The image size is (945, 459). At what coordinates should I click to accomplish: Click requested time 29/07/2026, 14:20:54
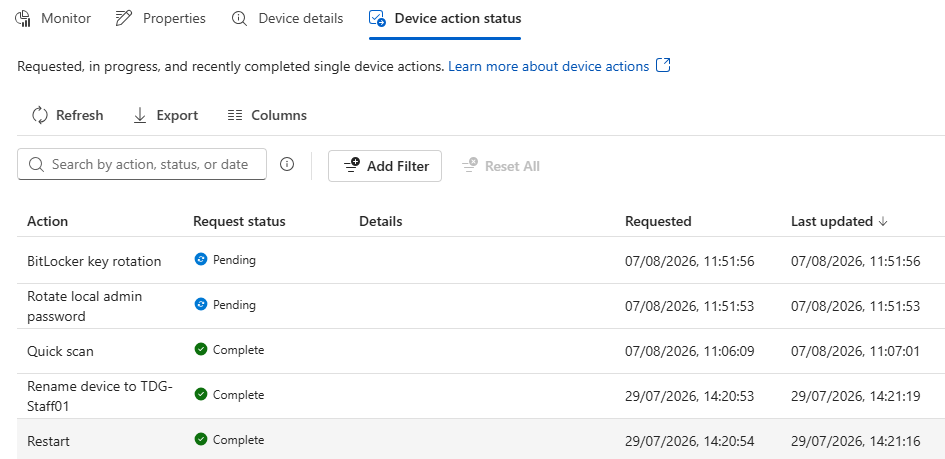689,441
